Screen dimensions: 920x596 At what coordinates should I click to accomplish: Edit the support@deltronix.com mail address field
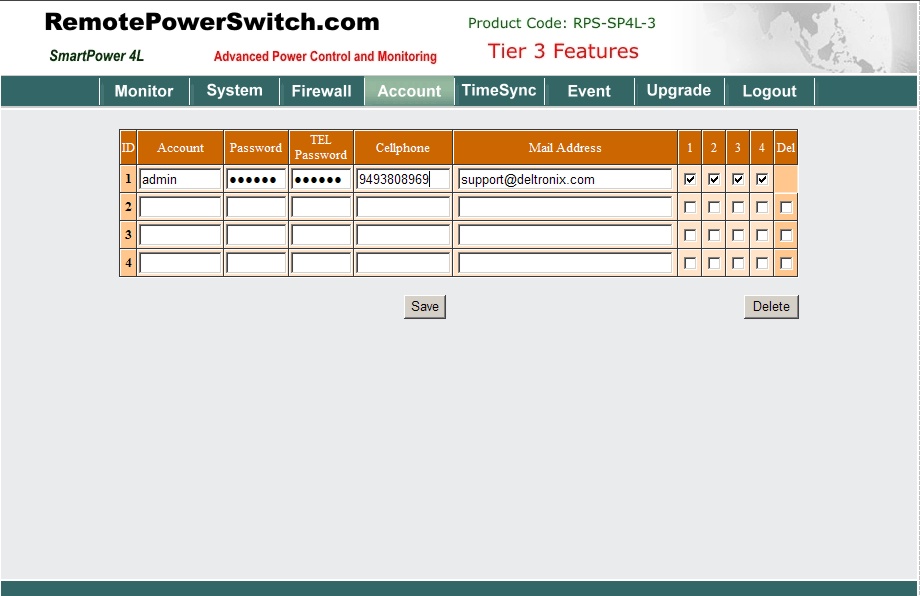(565, 179)
